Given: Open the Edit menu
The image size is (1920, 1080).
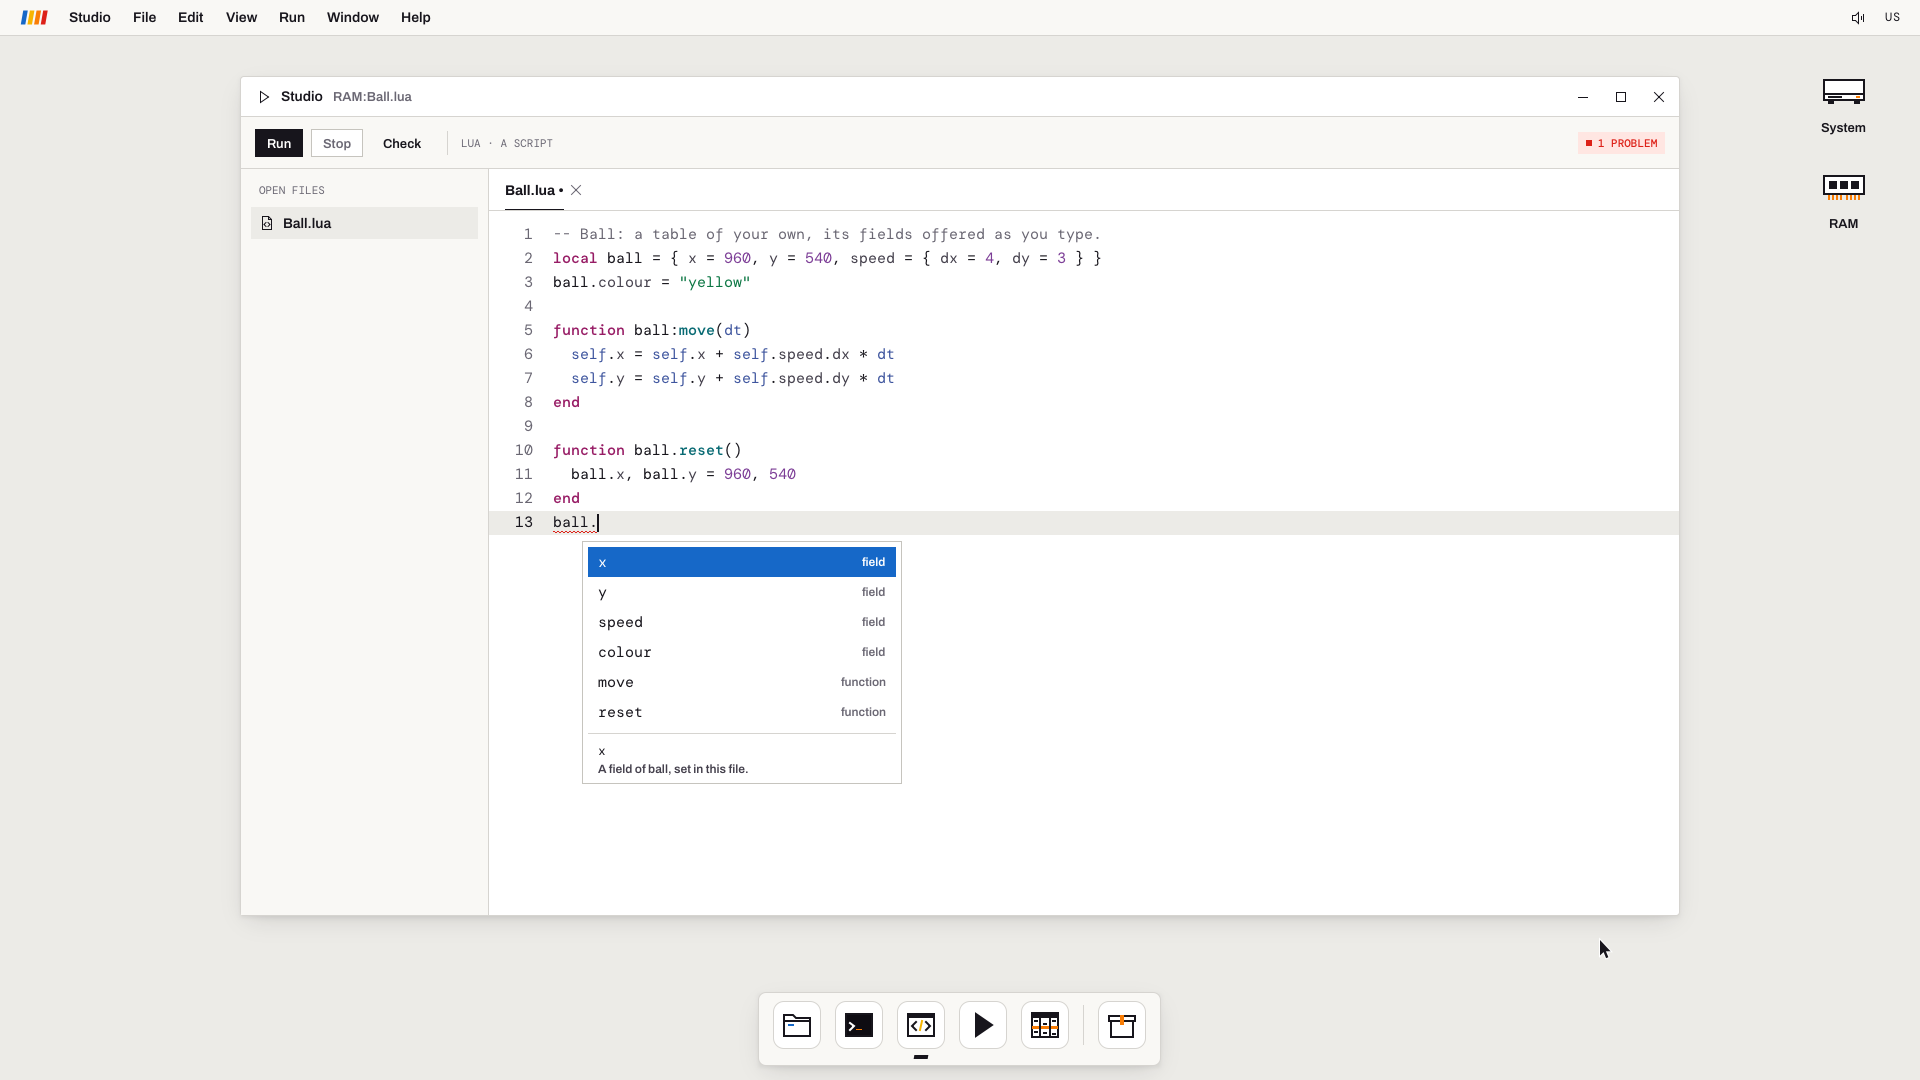Looking at the screenshot, I should pyautogui.click(x=190, y=18).
